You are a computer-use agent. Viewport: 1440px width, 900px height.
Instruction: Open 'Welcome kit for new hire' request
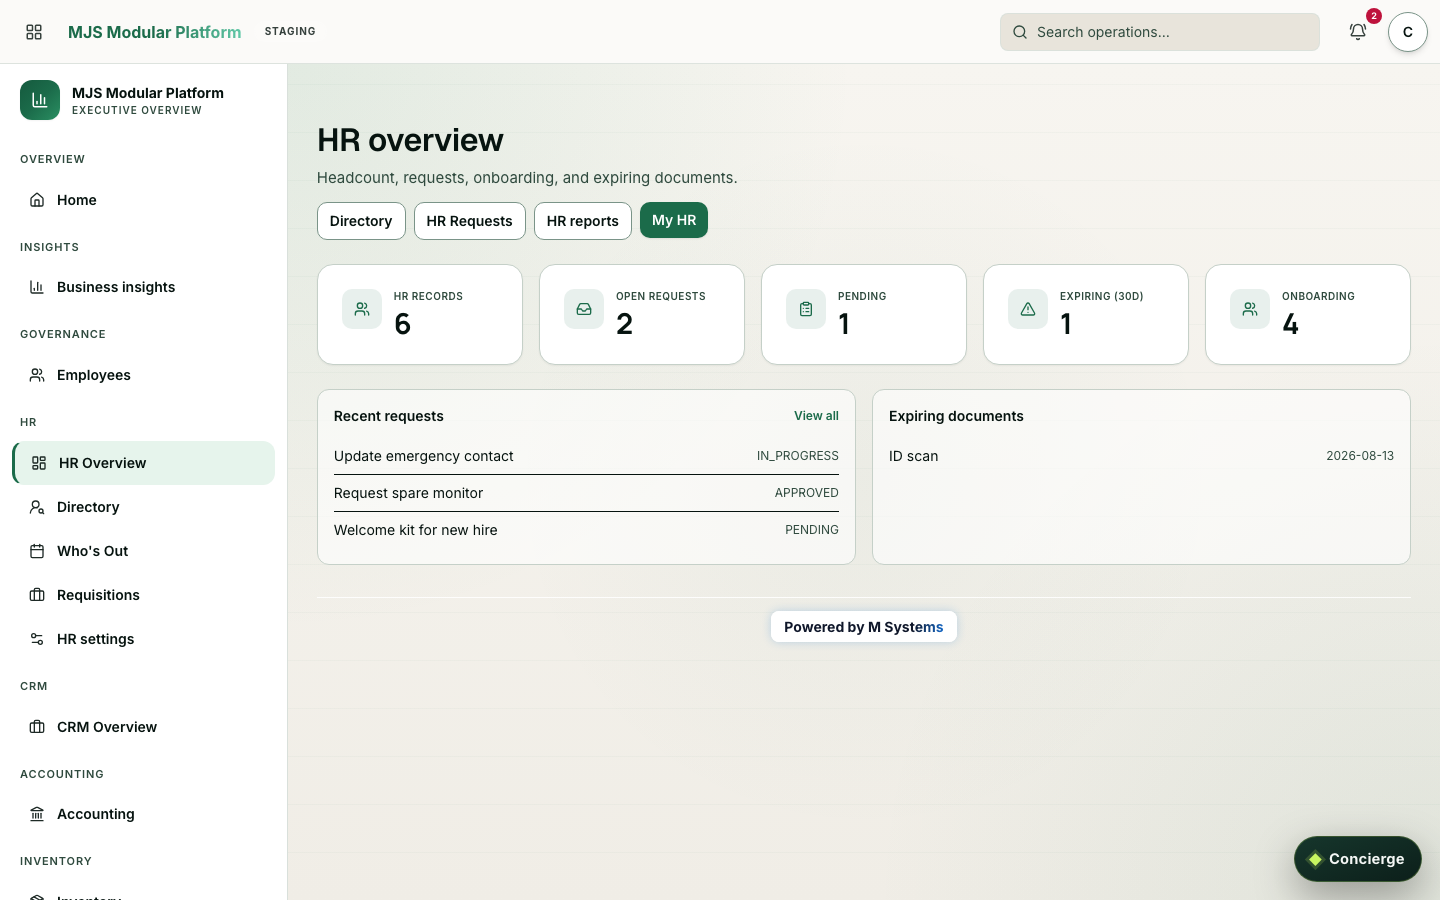(x=586, y=530)
